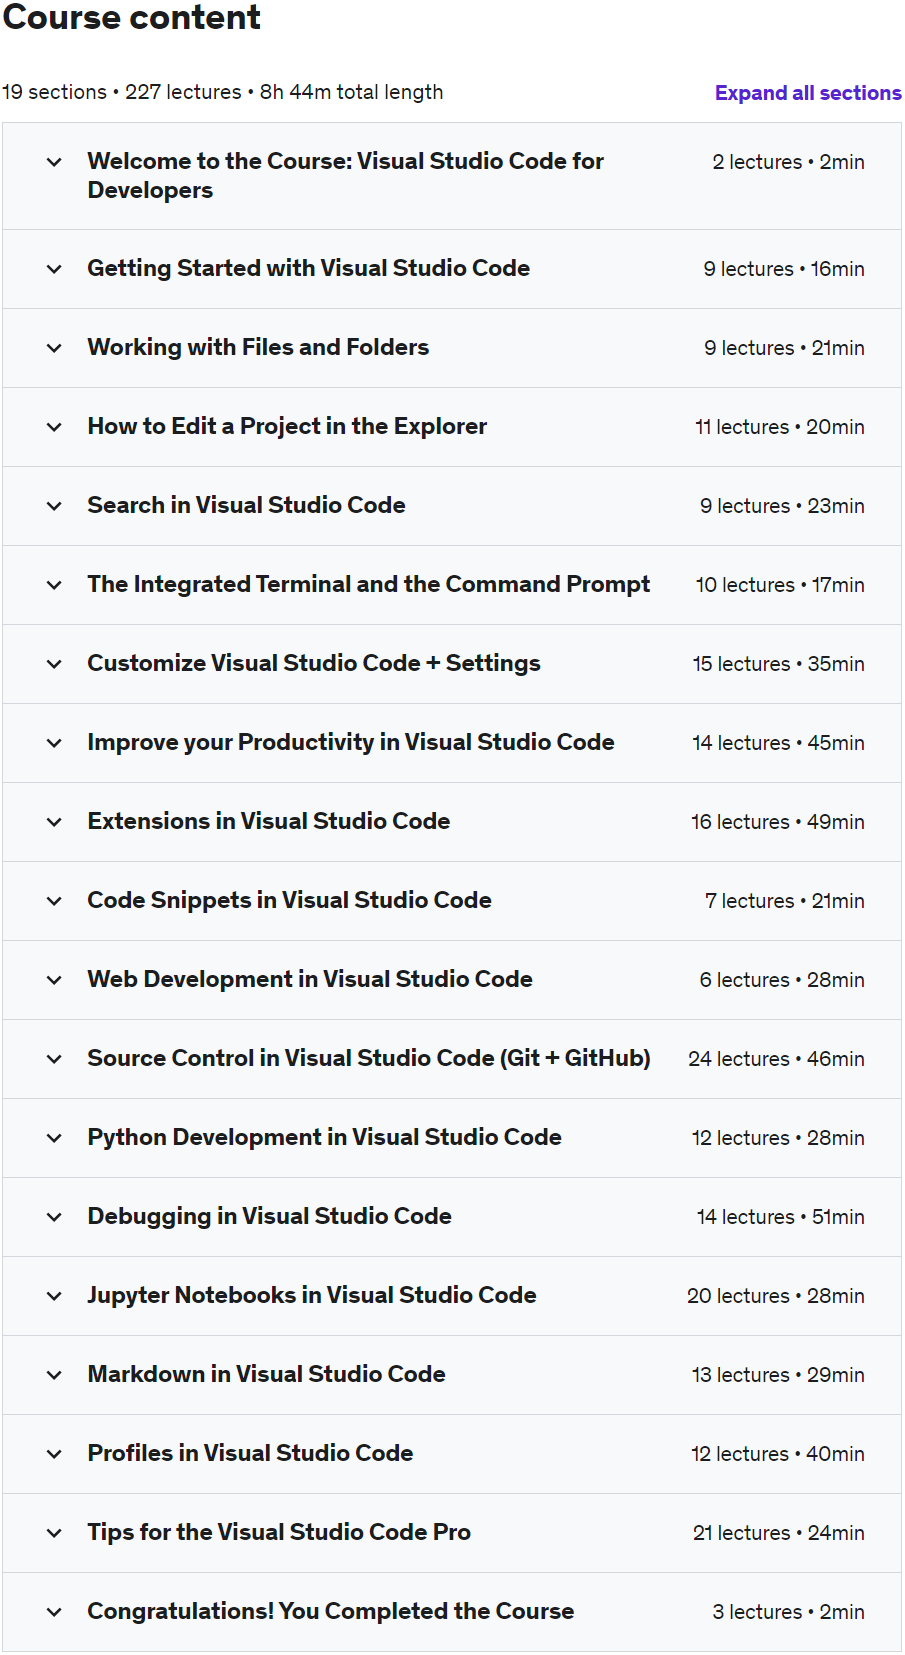This screenshot has width=905, height=1655.
Task: Click '6 lectures • 28min' duration text
Action: [782, 980]
